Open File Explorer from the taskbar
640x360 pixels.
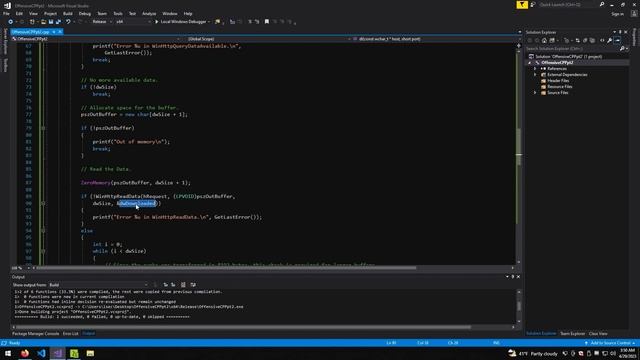(90, 353)
